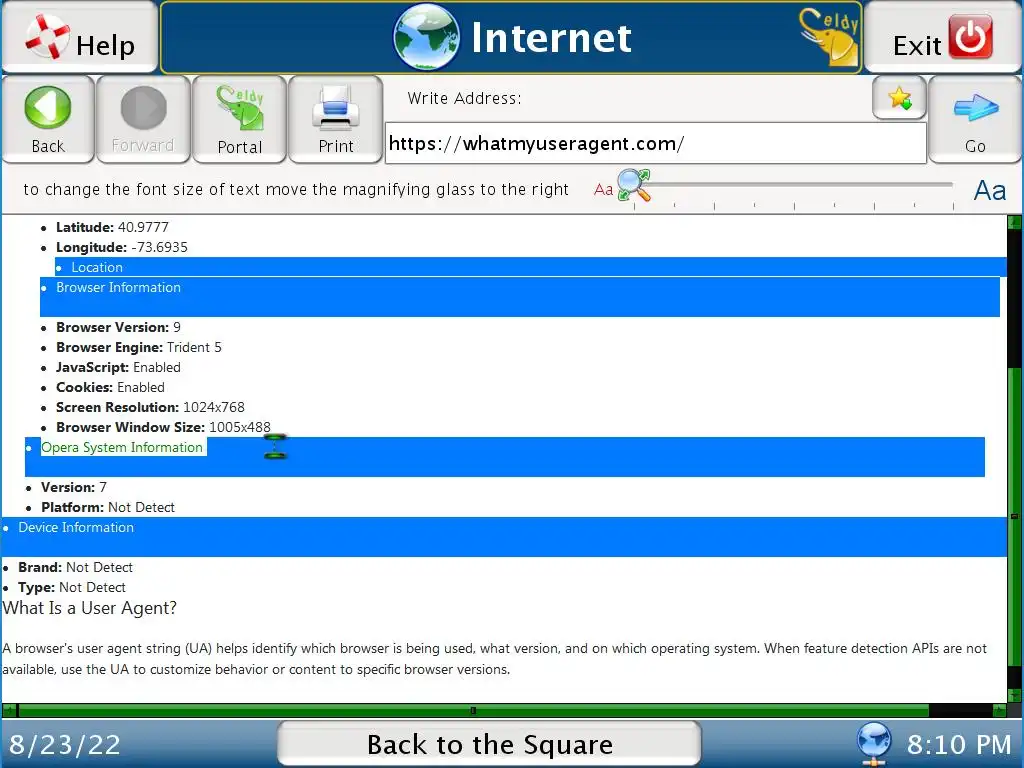Click the Browser Version: 9 line
The image size is (1024, 768).
point(118,327)
